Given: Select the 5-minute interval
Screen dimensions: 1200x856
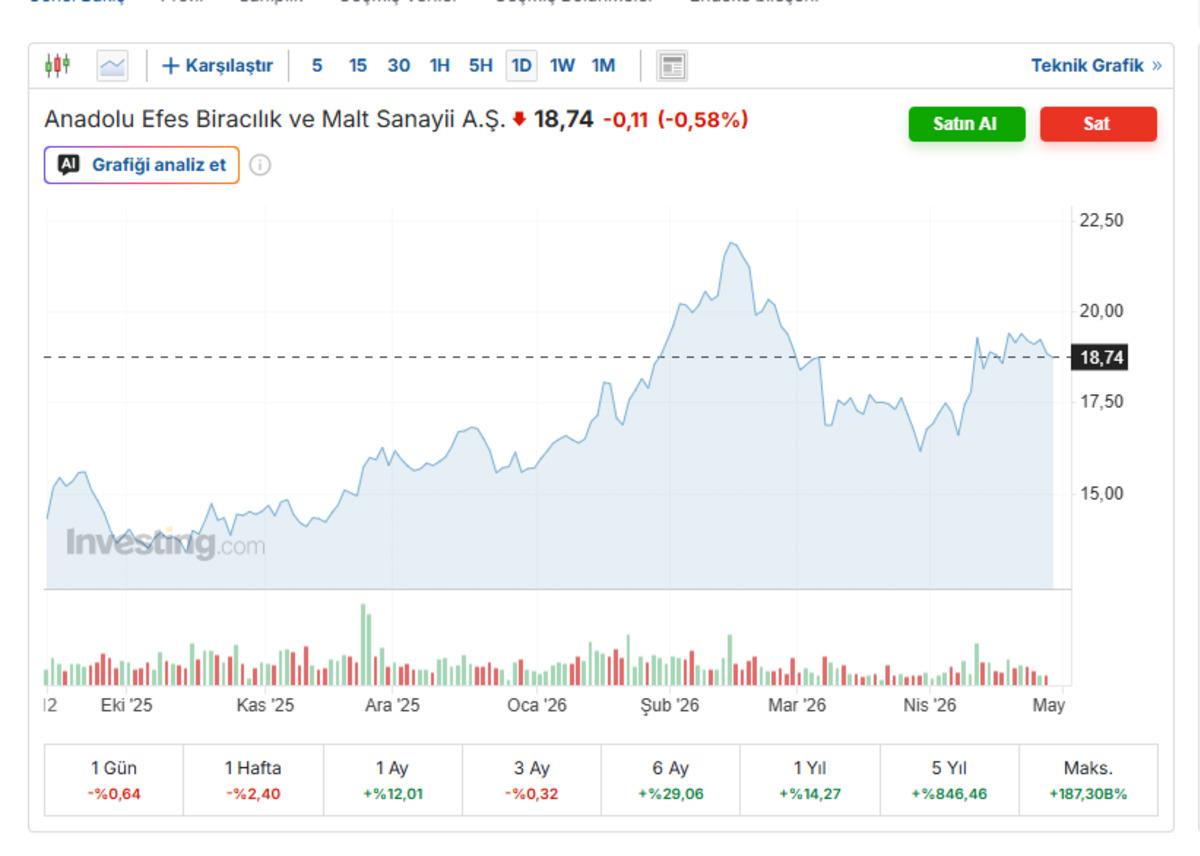Looking at the screenshot, I should 317,66.
